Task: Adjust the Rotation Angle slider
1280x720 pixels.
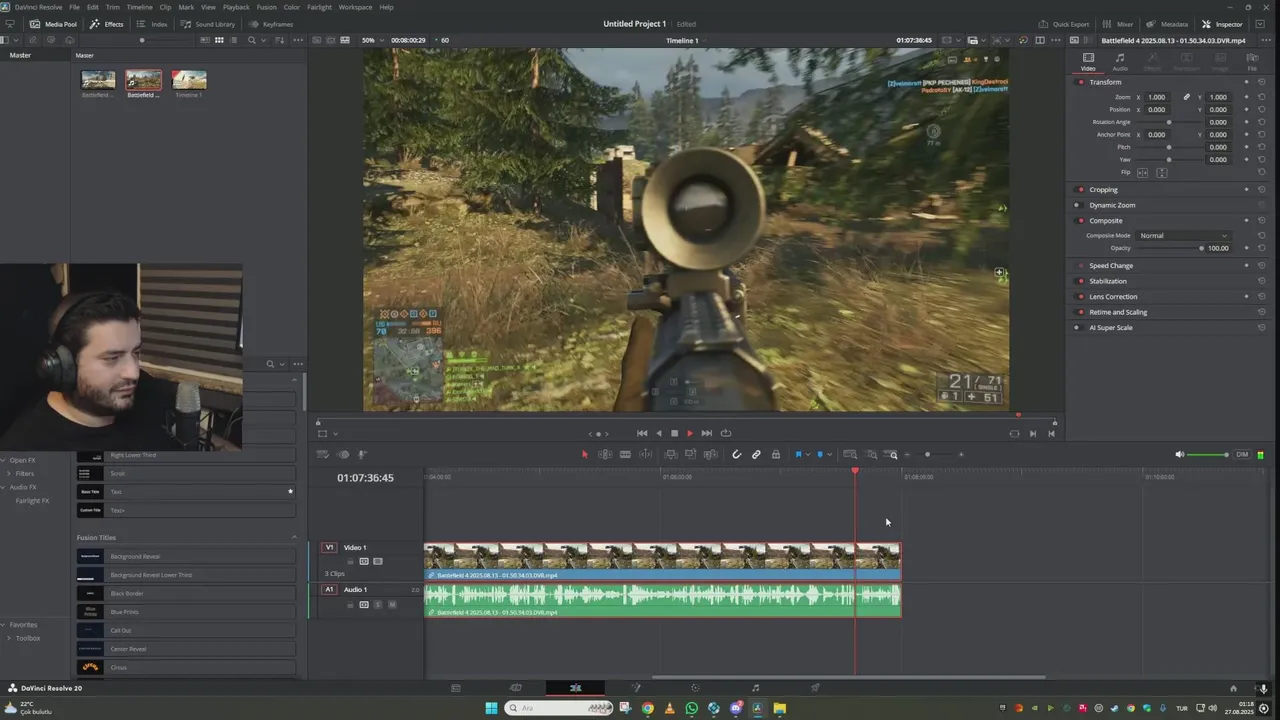Action: tap(1169, 122)
